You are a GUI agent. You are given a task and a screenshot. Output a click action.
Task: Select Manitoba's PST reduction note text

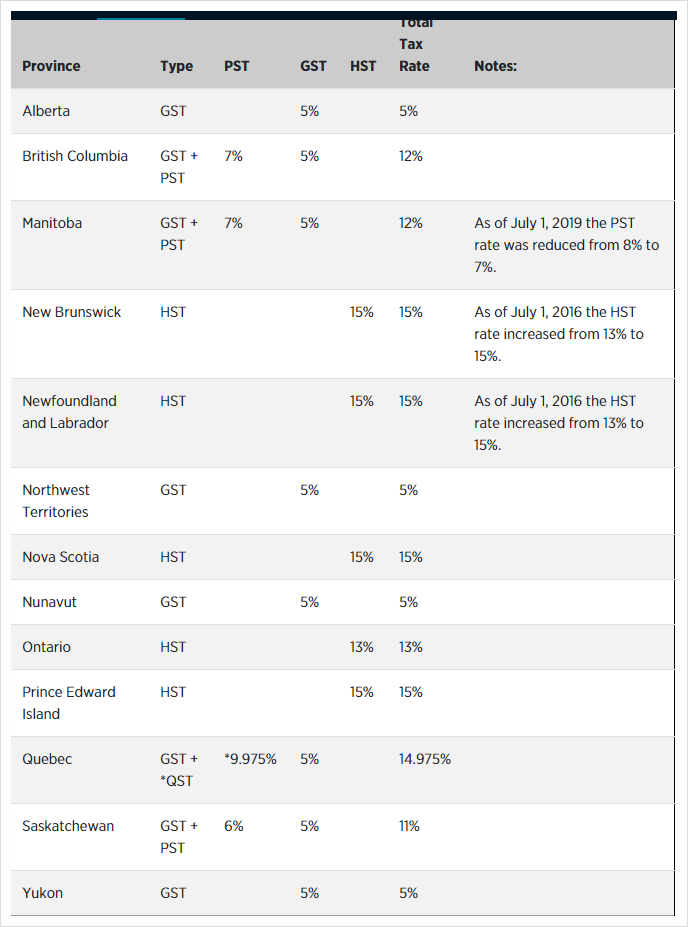(x=566, y=245)
